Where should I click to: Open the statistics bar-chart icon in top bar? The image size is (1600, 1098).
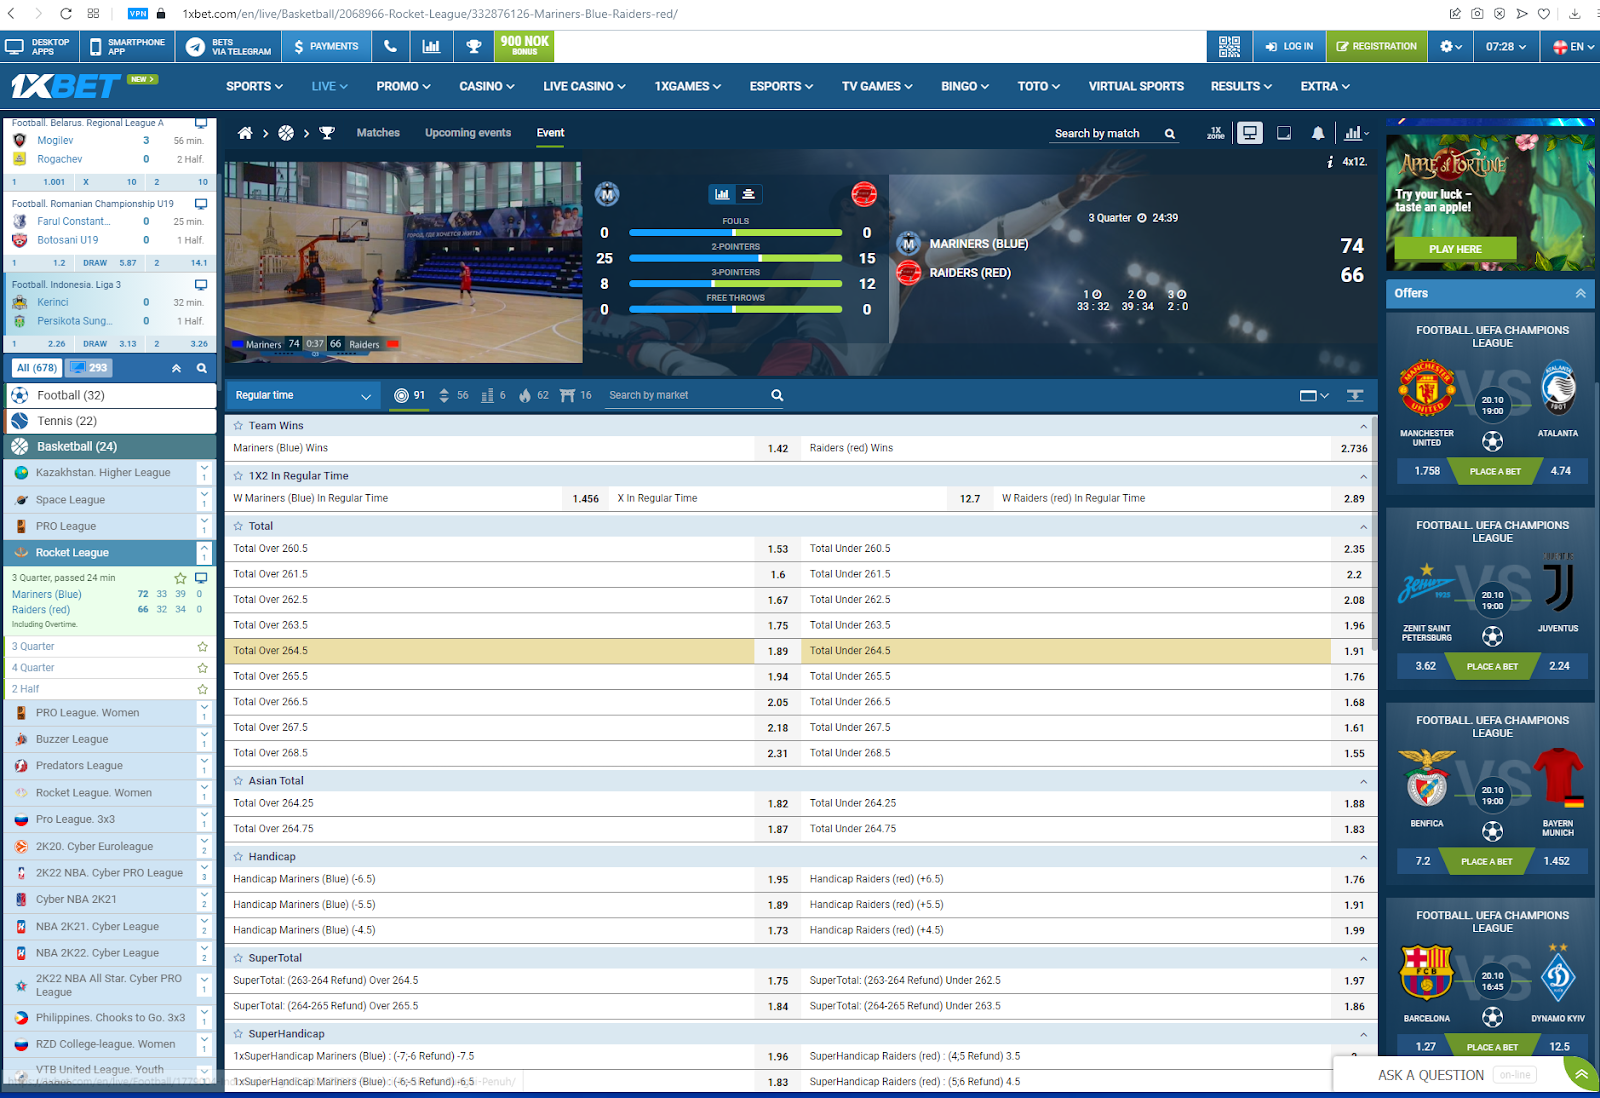[x=431, y=46]
